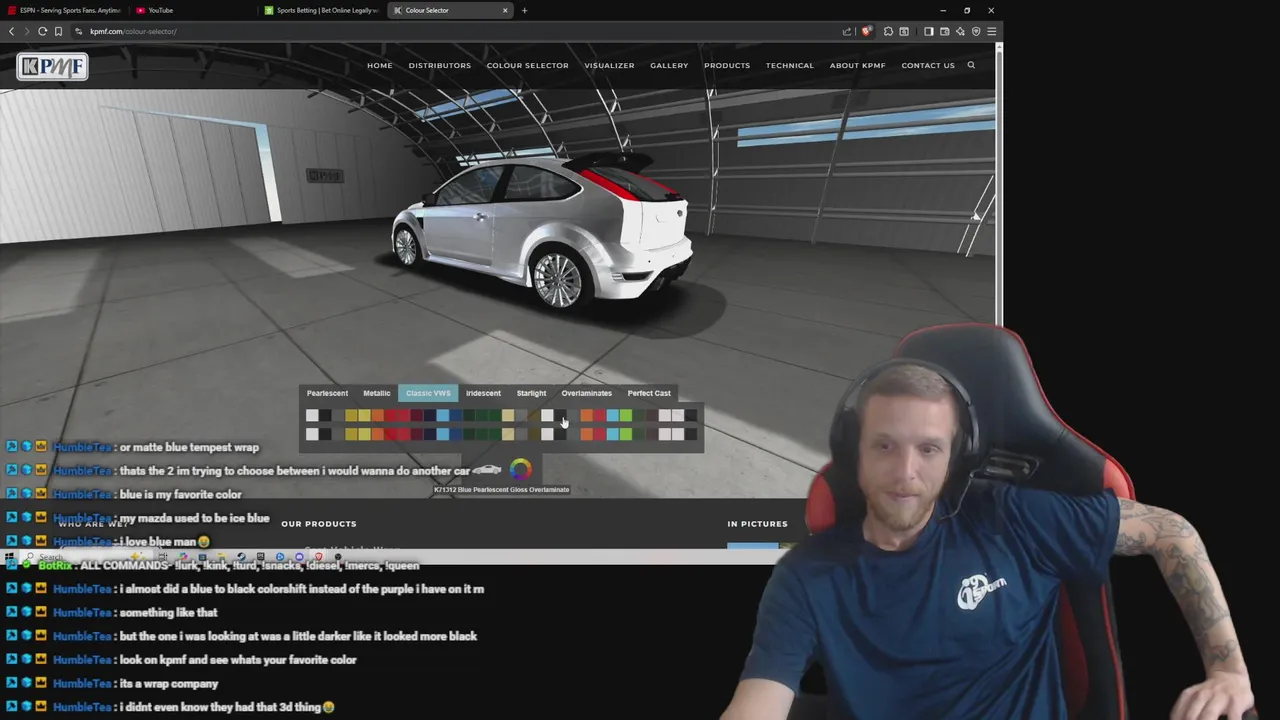Close the Colour Selector tab
This screenshot has width=1280, height=720.
505,10
